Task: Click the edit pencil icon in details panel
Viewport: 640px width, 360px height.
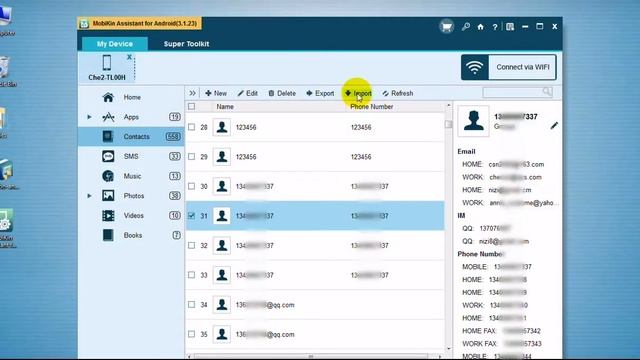Action: pyautogui.click(x=554, y=126)
